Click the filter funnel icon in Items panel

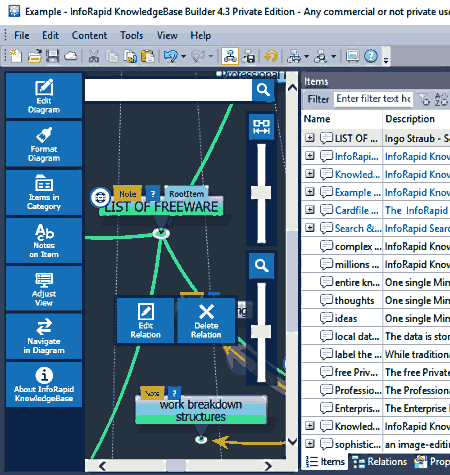tap(424, 99)
